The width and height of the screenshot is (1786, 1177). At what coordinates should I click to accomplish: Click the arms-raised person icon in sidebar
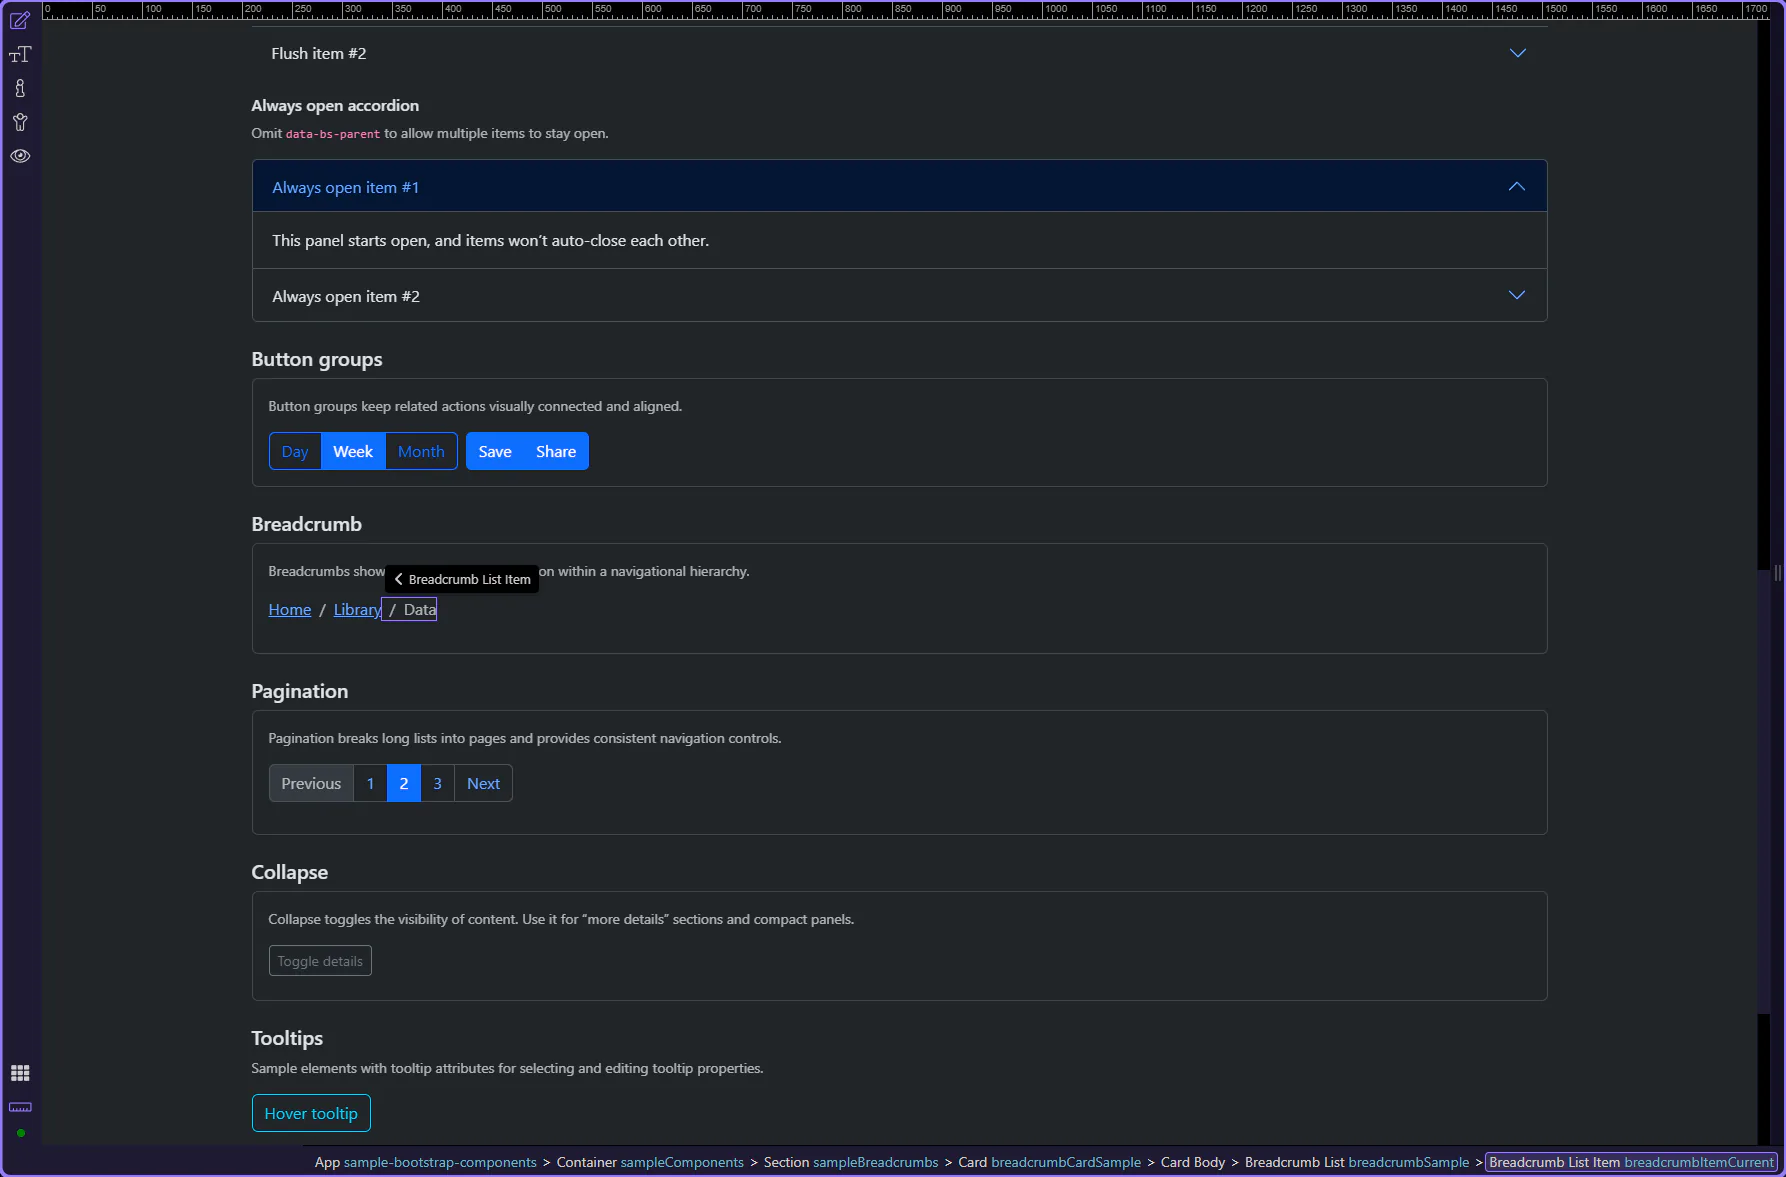coord(20,123)
